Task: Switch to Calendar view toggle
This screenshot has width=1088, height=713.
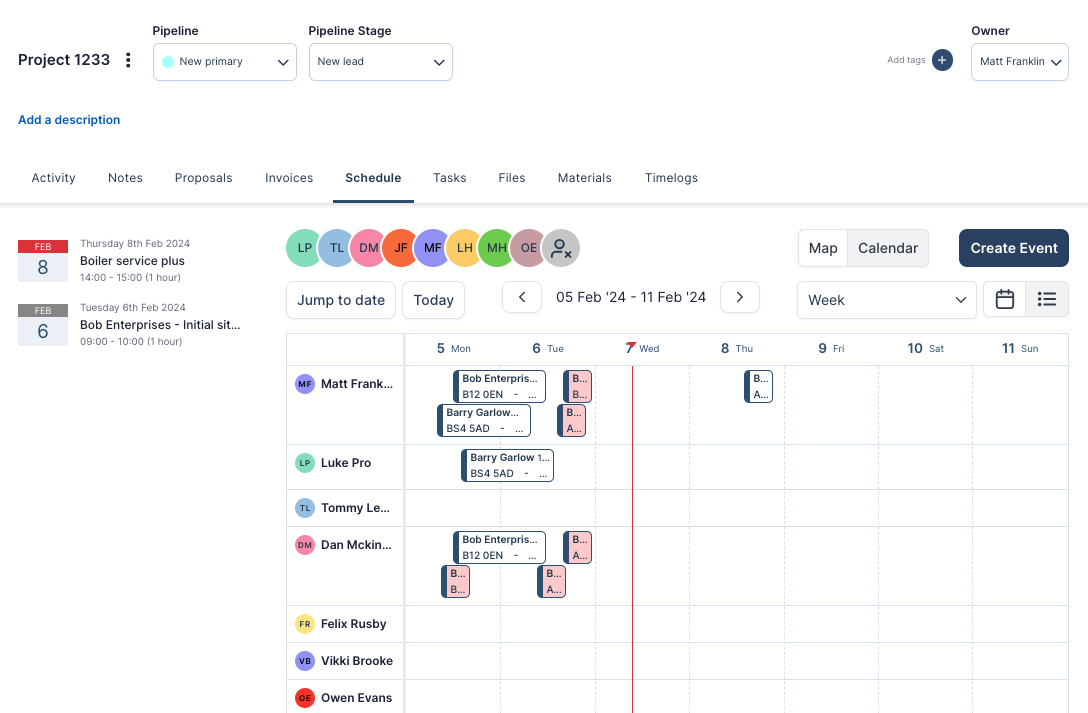Action: pyautogui.click(x=887, y=248)
